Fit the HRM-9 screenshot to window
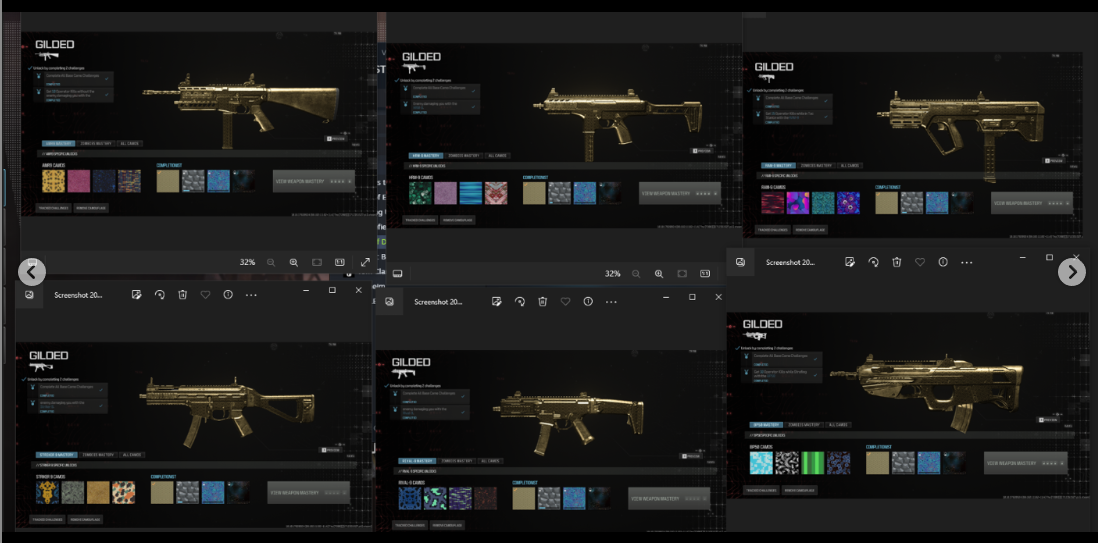Screen dimensions: 1098x543 682,274
